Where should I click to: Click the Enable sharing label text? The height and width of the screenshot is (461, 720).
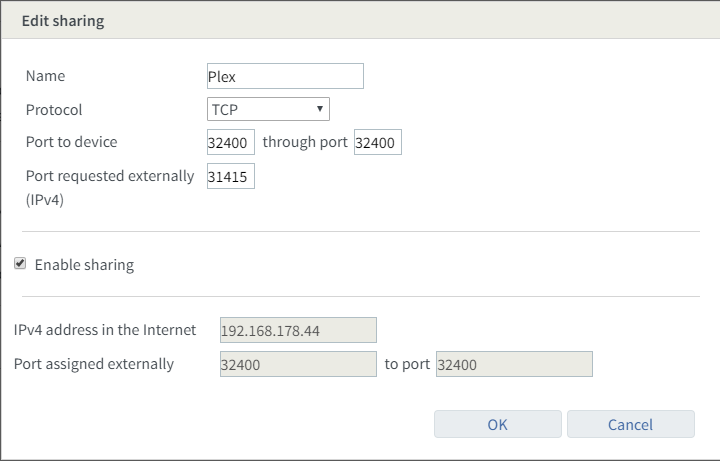point(84,265)
